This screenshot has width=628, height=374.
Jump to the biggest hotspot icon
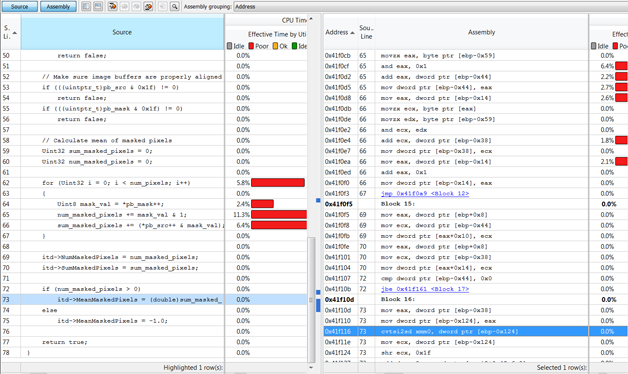(x=113, y=6)
